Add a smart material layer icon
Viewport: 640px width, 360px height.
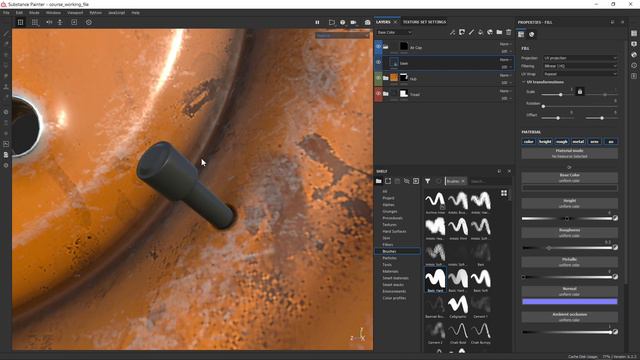pyautogui.click(x=490, y=32)
